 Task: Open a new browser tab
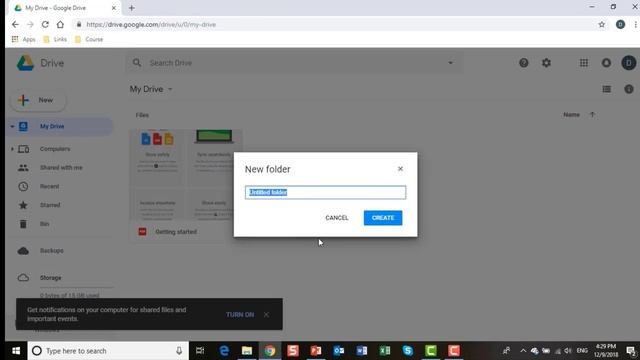pos(131,8)
